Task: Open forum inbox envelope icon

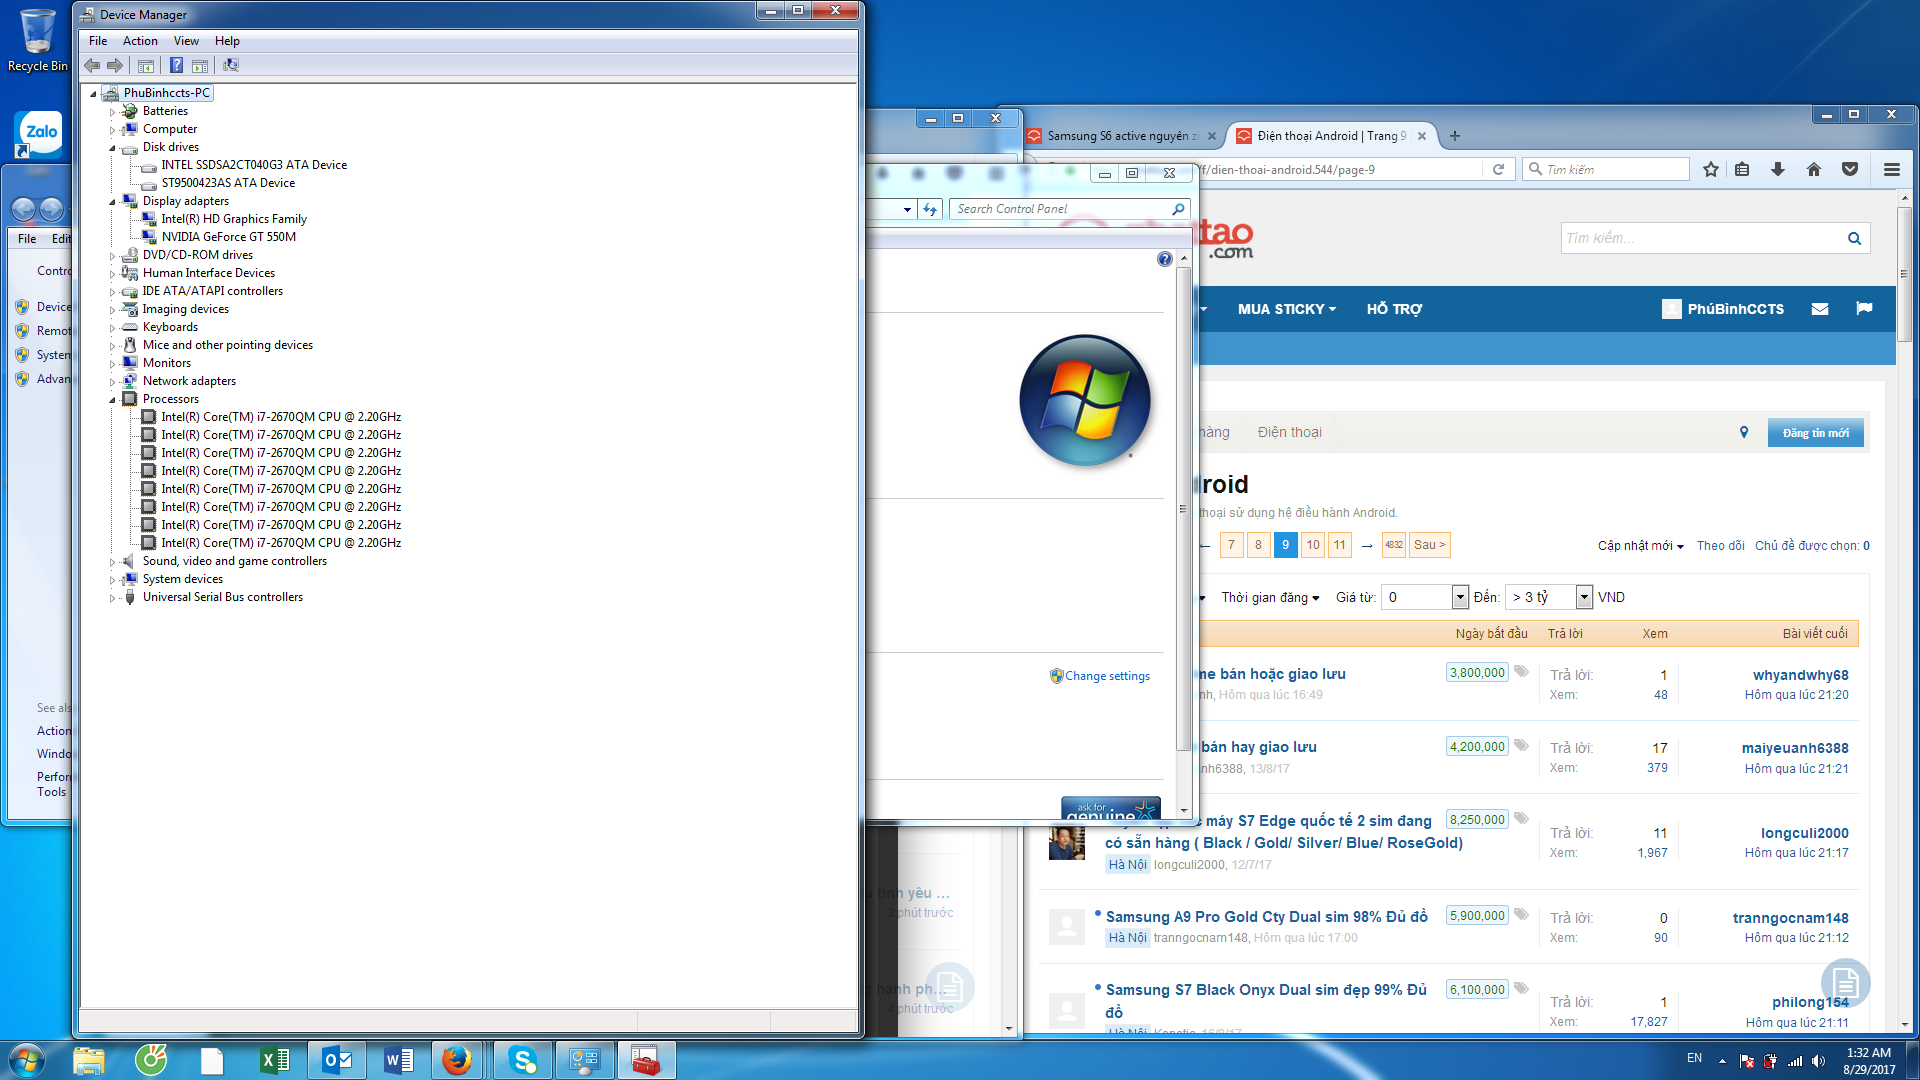Action: click(x=1820, y=309)
